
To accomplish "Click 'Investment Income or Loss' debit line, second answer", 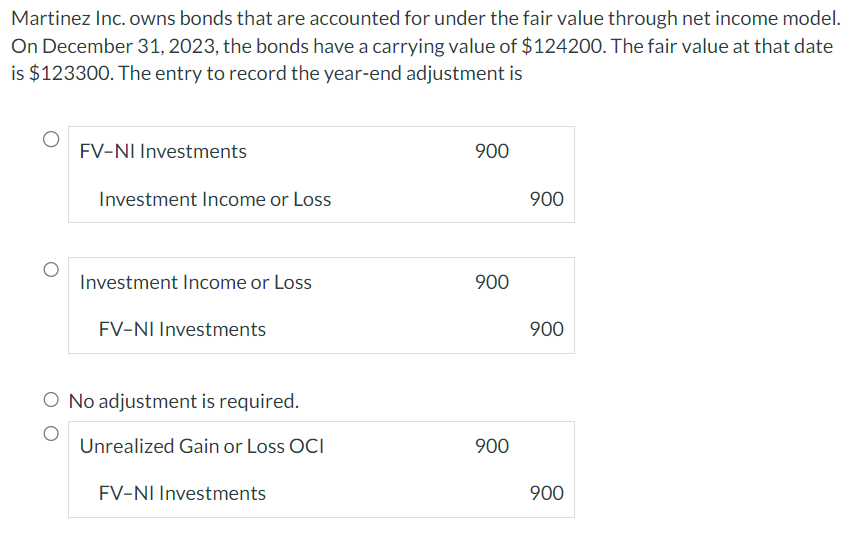I will coord(196,282).
